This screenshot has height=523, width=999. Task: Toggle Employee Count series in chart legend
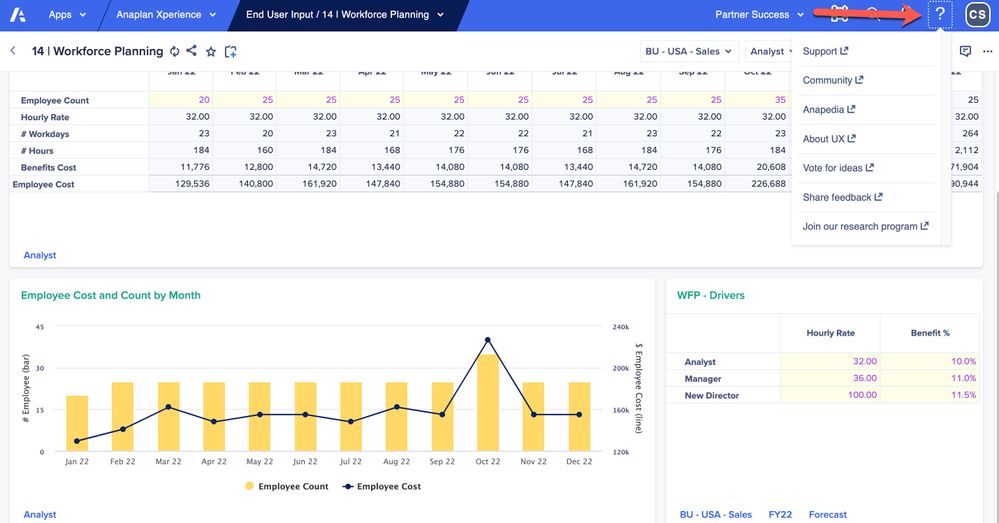click(x=287, y=486)
